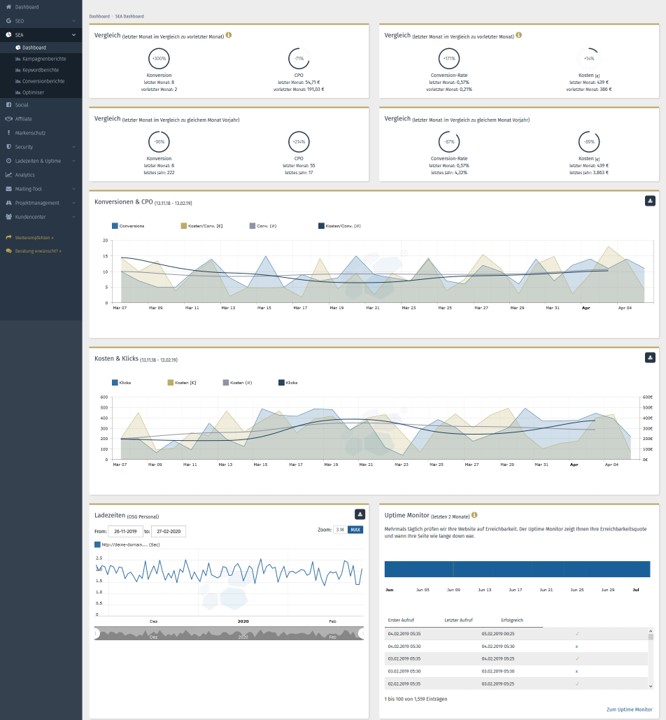Click the -71% CPO circle gauge
Viewport: 666px width, 720px height.
(299, 58)
